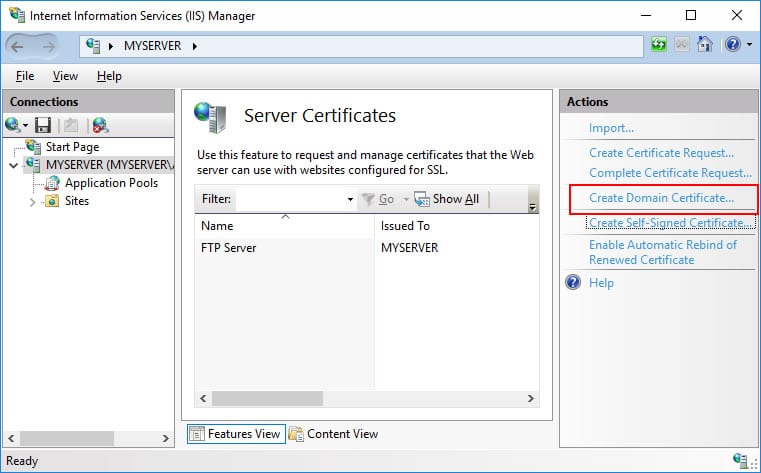Click Create Certificate Request... link
Image resolution: width=761 pixels, height=473 pixels.
click(x=662, y=153)
